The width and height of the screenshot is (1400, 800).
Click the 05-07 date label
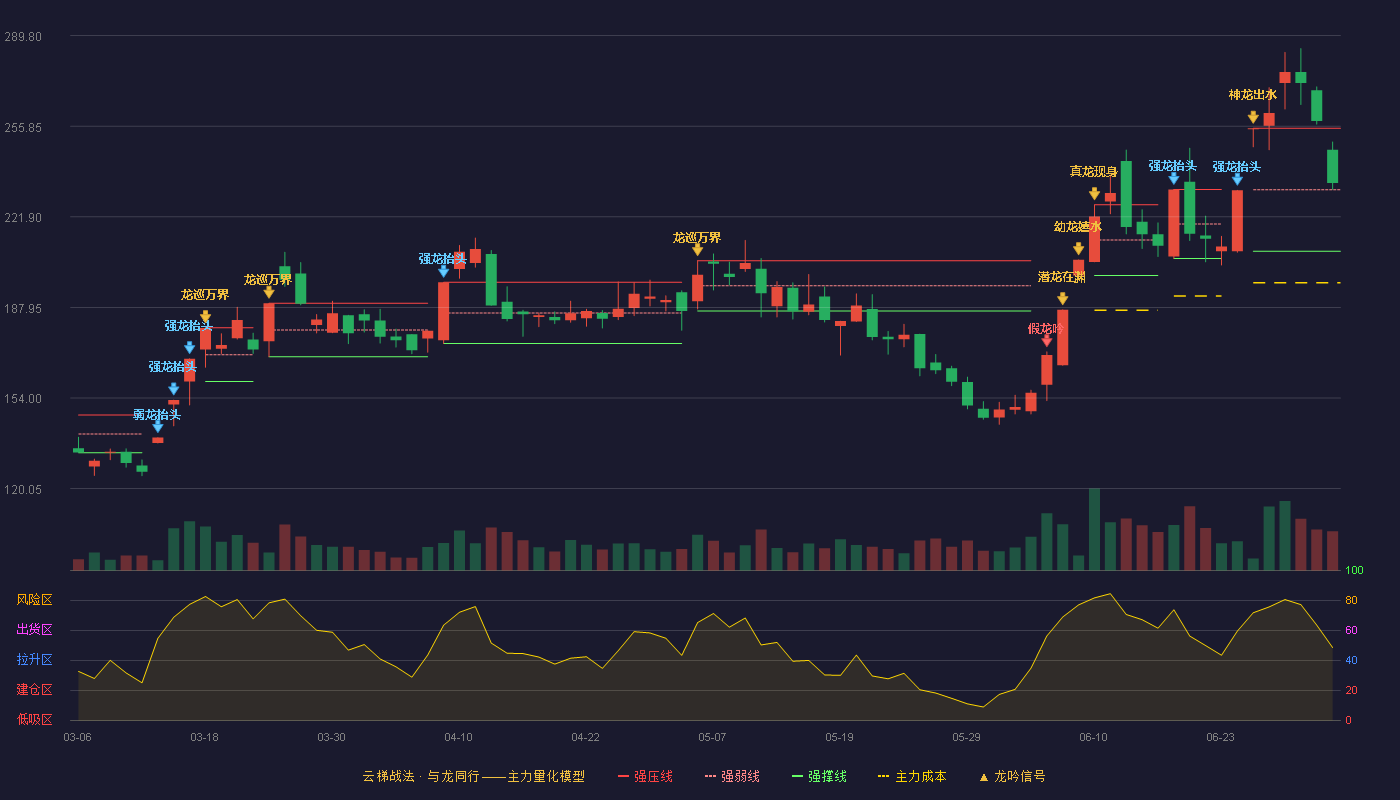click(x=712, y=737)
